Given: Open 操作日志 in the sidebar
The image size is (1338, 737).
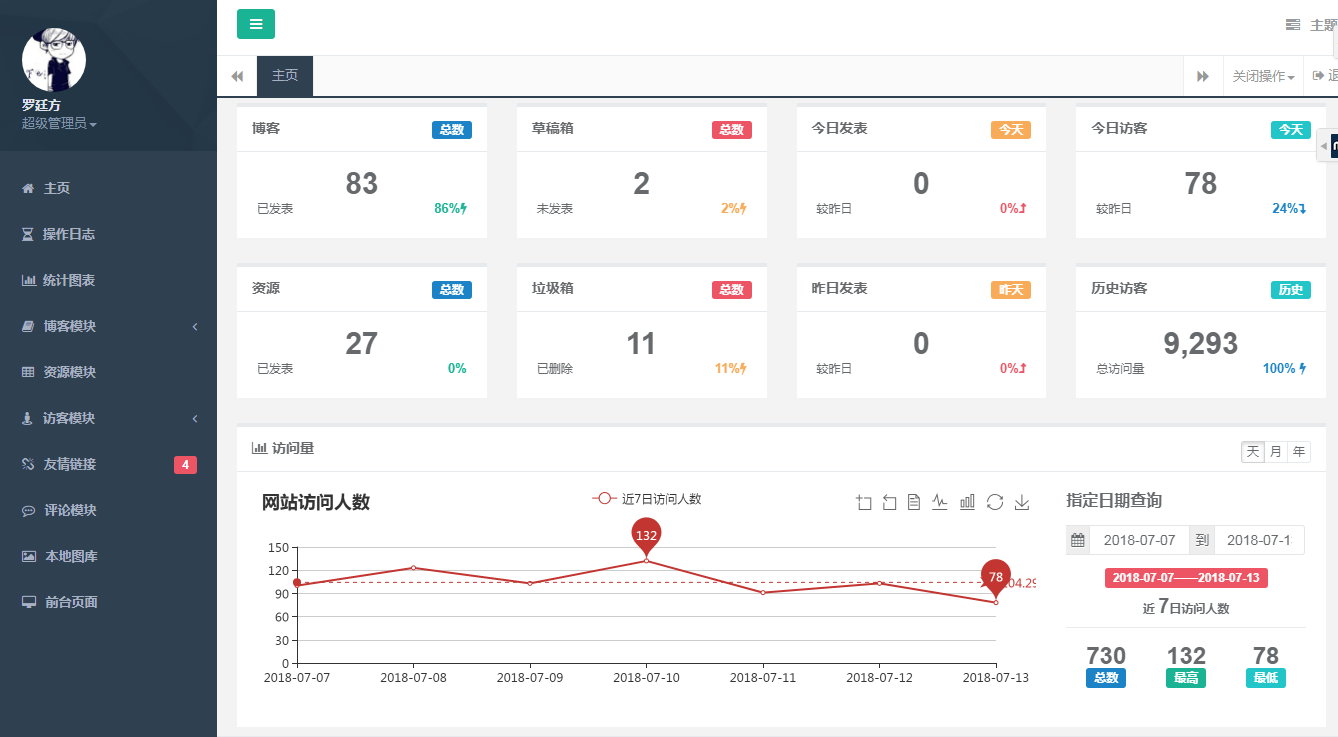Looking at the screenshot, I should pyautogui.click(x=69, y=234).
